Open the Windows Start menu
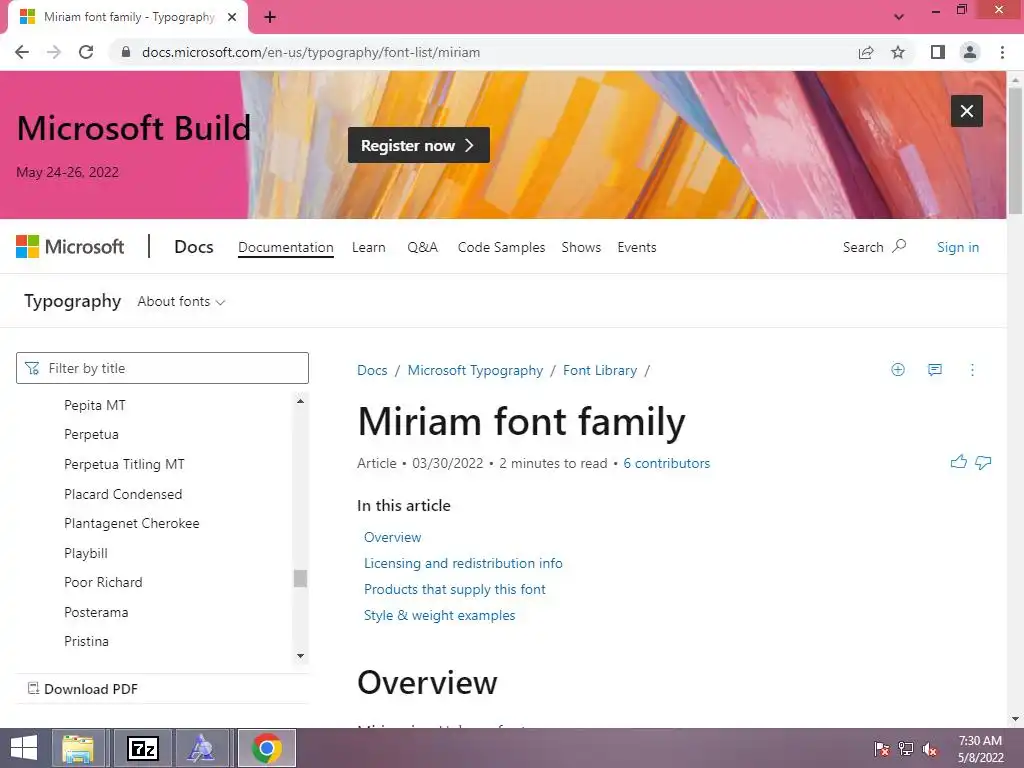The image size is (1024, 768). click(24, 748)
